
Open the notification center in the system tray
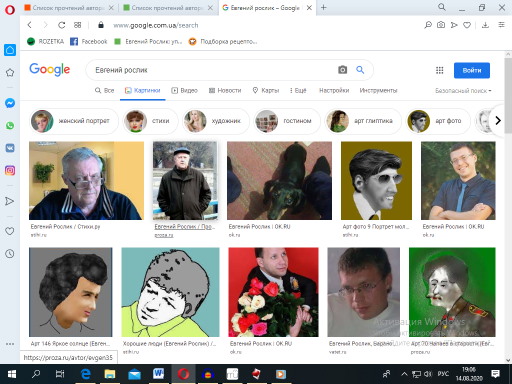tap(496, 374)
